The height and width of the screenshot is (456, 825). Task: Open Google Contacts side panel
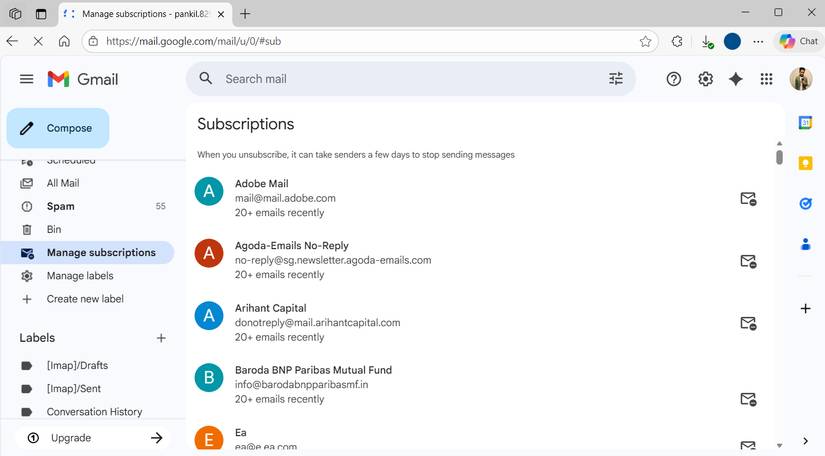click(x=805, y=244)
